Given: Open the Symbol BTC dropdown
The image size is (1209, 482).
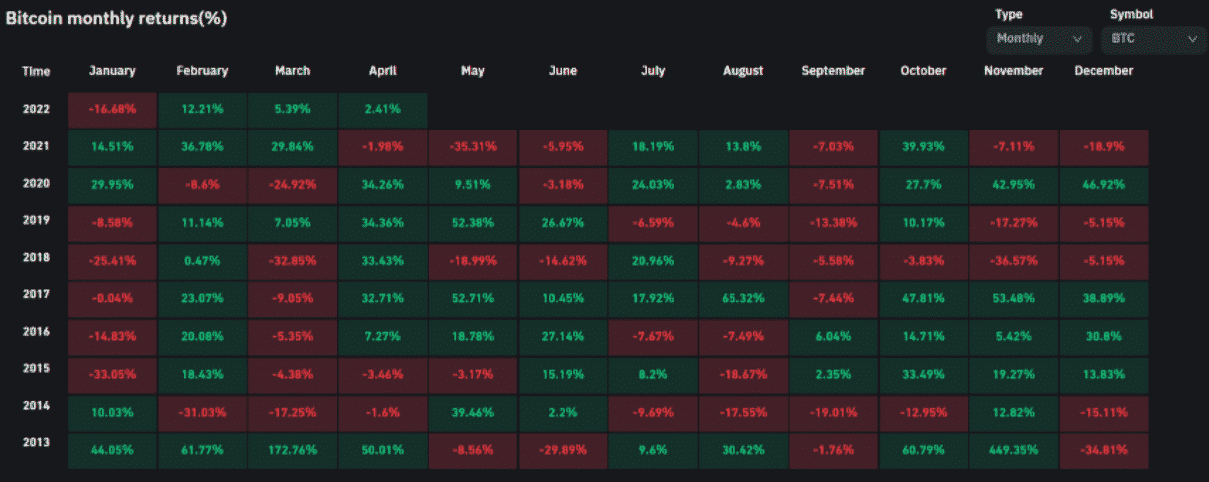Looking at the screenshot, I should click(1151, 38).
